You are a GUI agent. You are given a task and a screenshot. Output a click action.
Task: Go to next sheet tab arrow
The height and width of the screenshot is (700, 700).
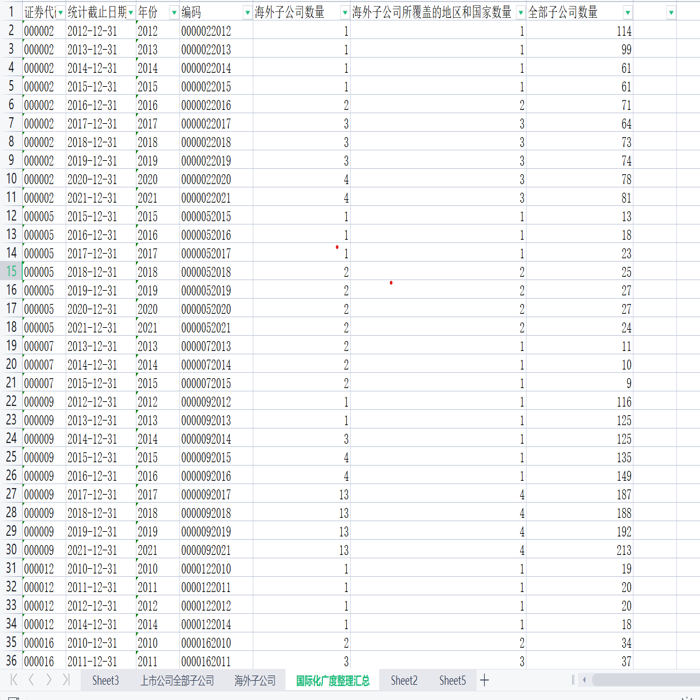click(49, 680)
